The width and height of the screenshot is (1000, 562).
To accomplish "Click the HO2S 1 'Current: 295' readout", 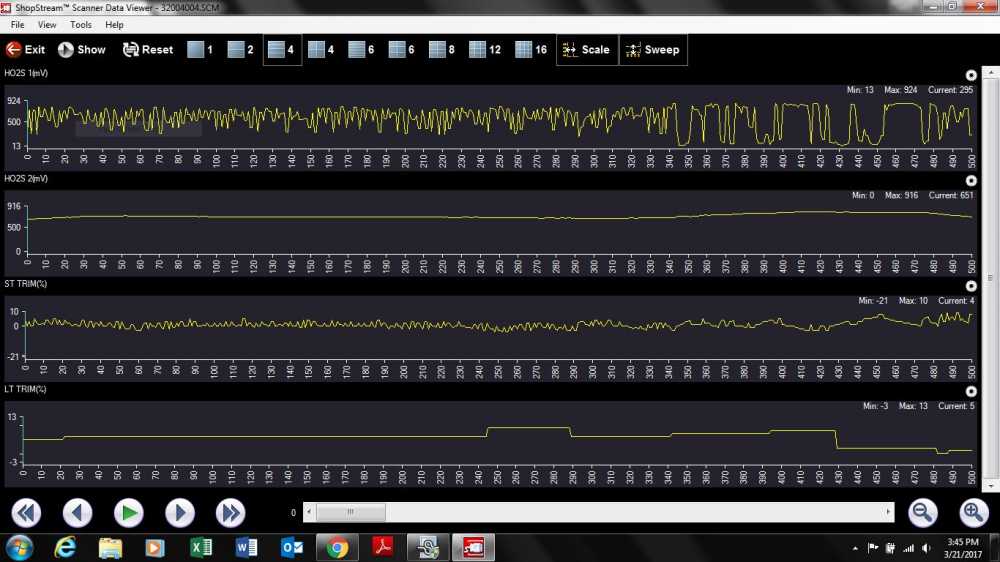I will [950, 90].
